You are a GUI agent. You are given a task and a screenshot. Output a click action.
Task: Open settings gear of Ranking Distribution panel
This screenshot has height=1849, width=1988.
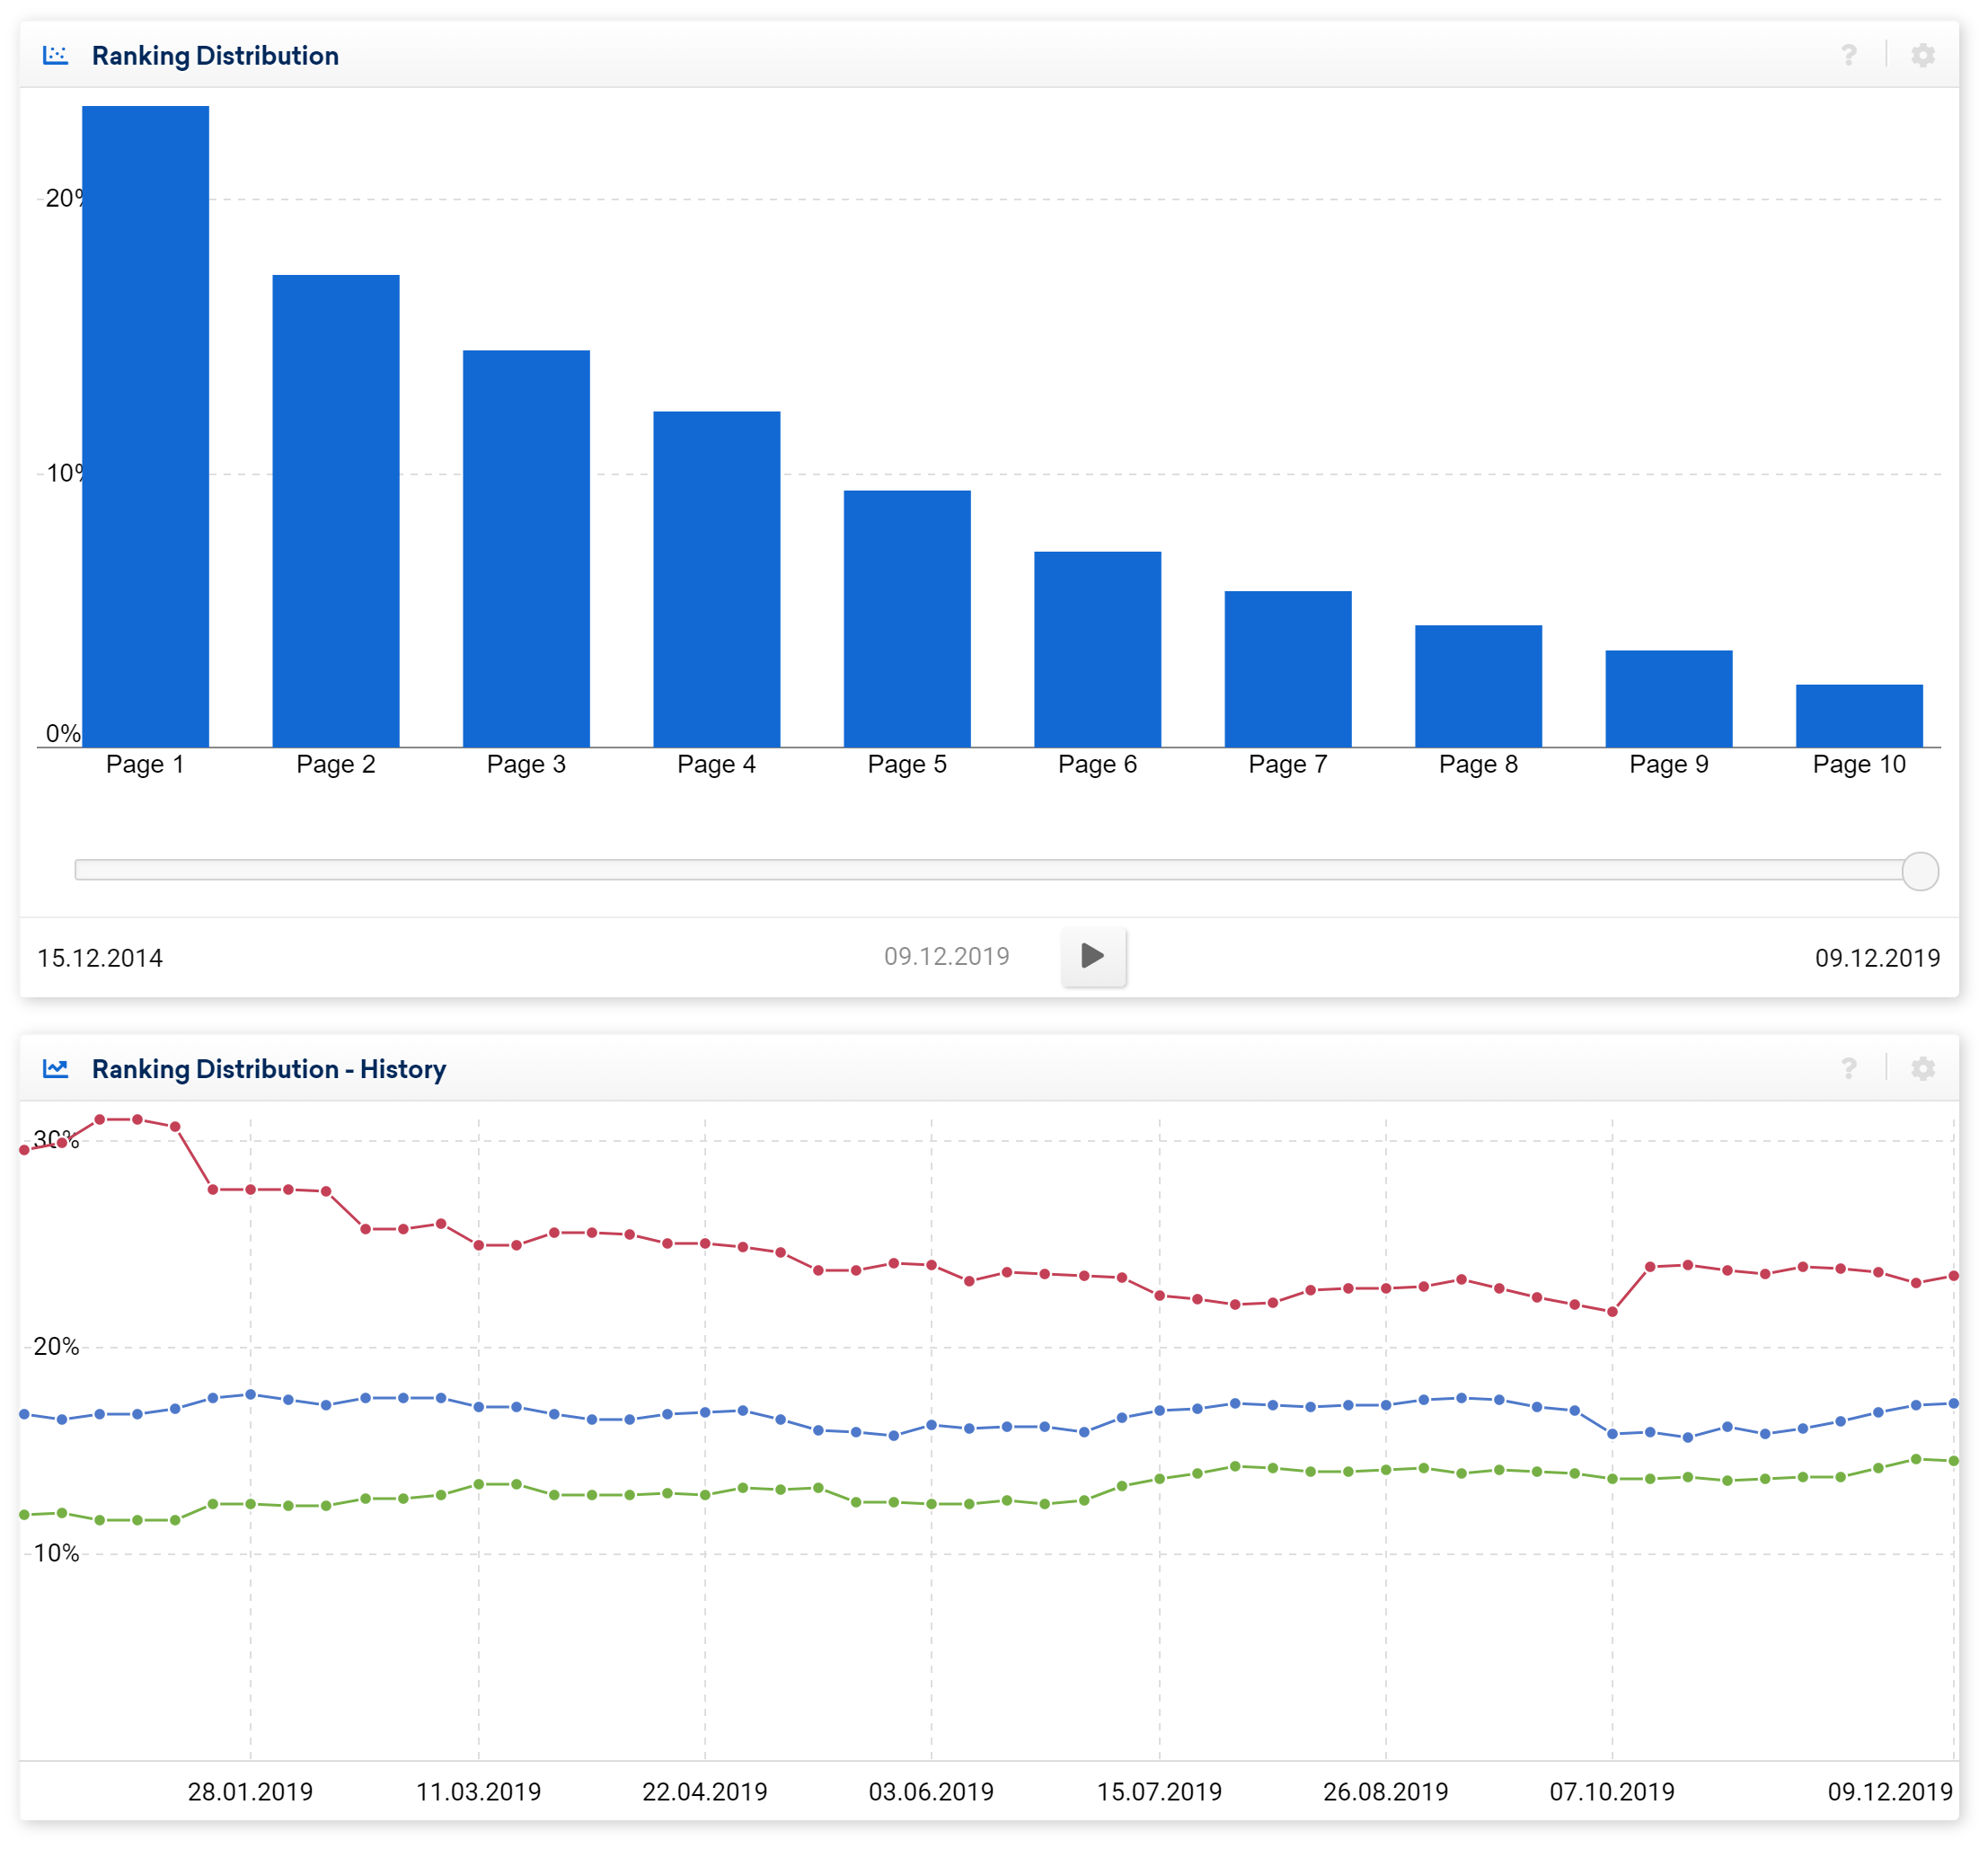pyautogui.click(x=1922, y=55)
